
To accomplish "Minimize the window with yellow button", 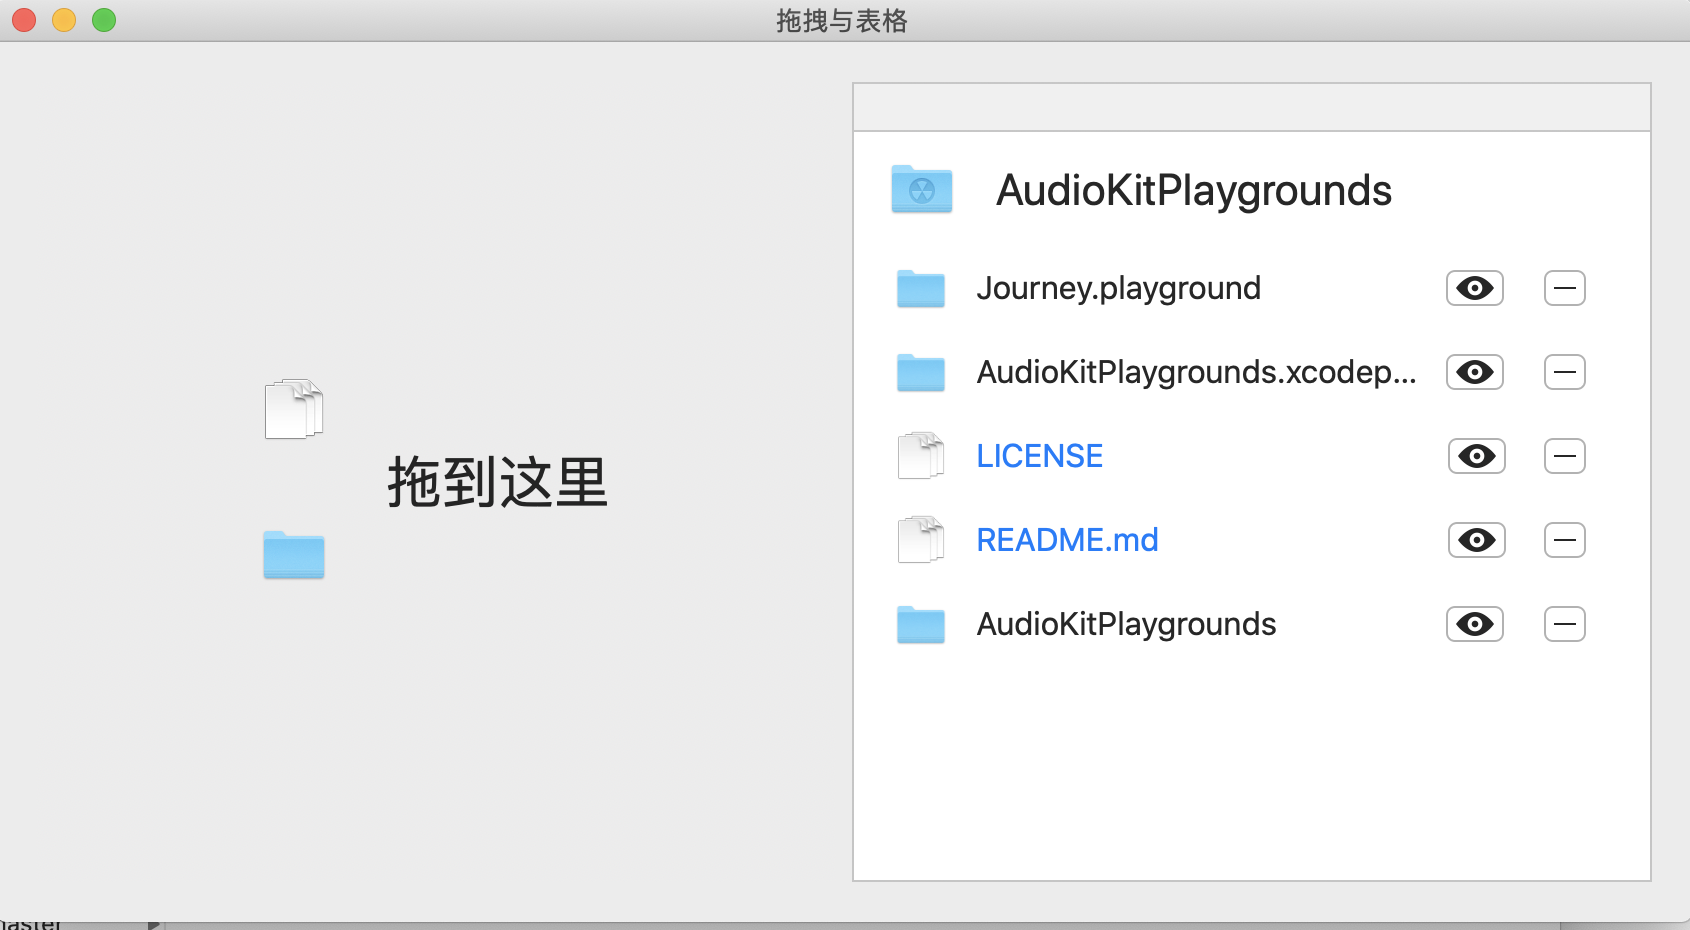I will [x=64, y=20].
